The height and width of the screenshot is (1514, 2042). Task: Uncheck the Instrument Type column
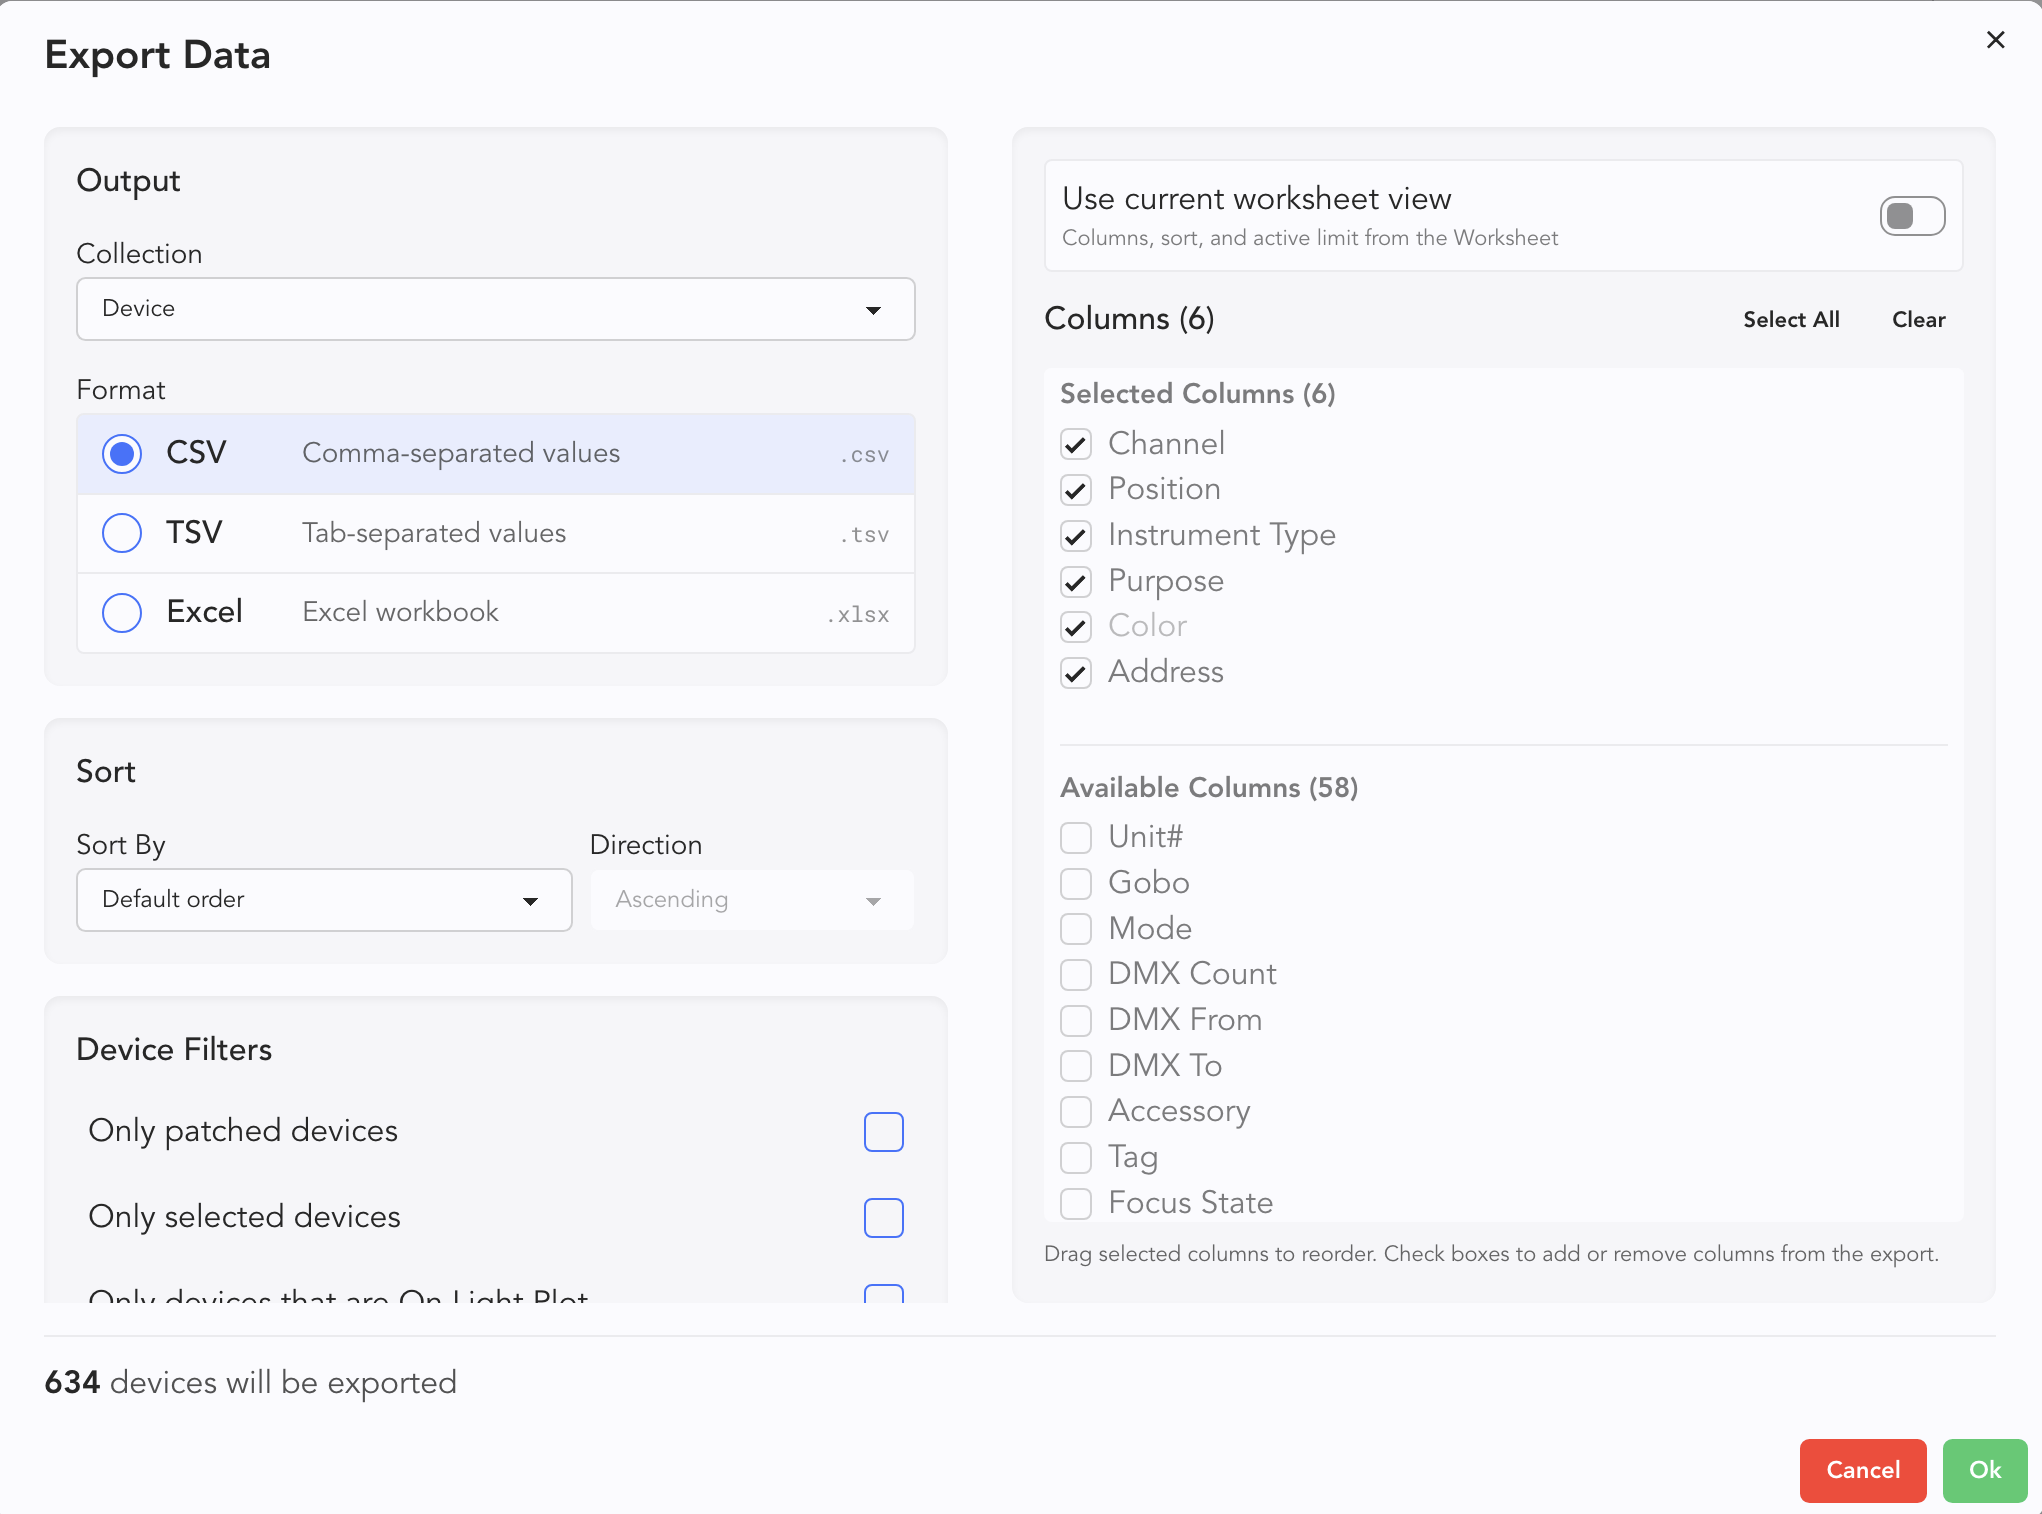click(1076, 536)
